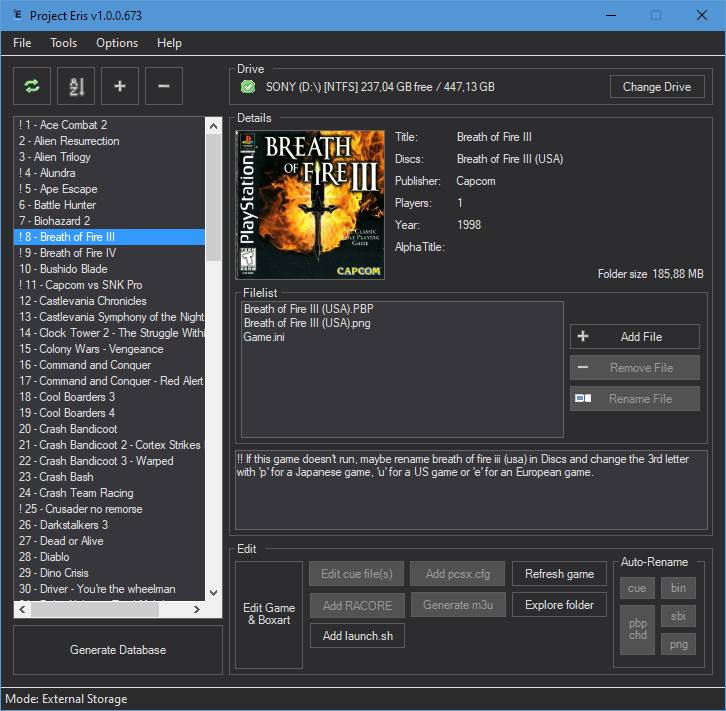The width and height of the screenshot is (726, 711).
Task: Select '20 - Crash Bandicoot' game
Action: pos(109,429)
